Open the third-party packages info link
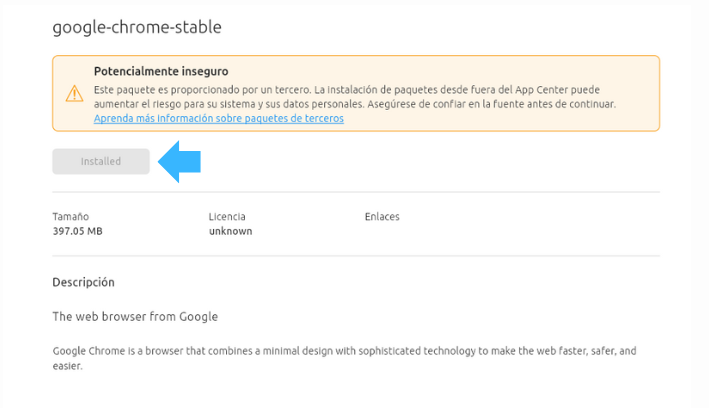709x408 pixels. (218, 118)
